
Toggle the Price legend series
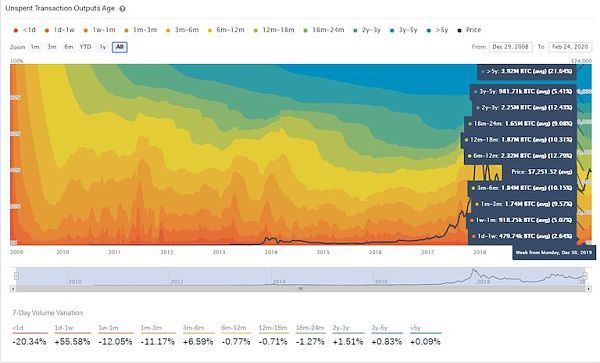(x=470, y=30)
